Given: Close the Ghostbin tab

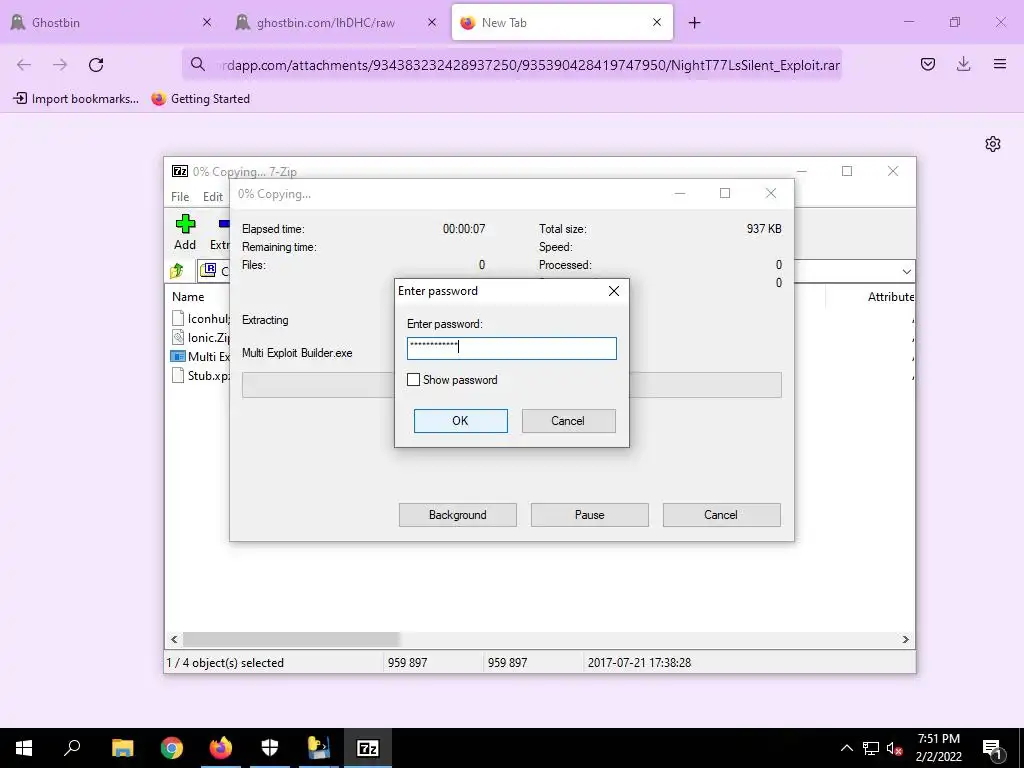Looking at the screenshot, I should (207, 23).
